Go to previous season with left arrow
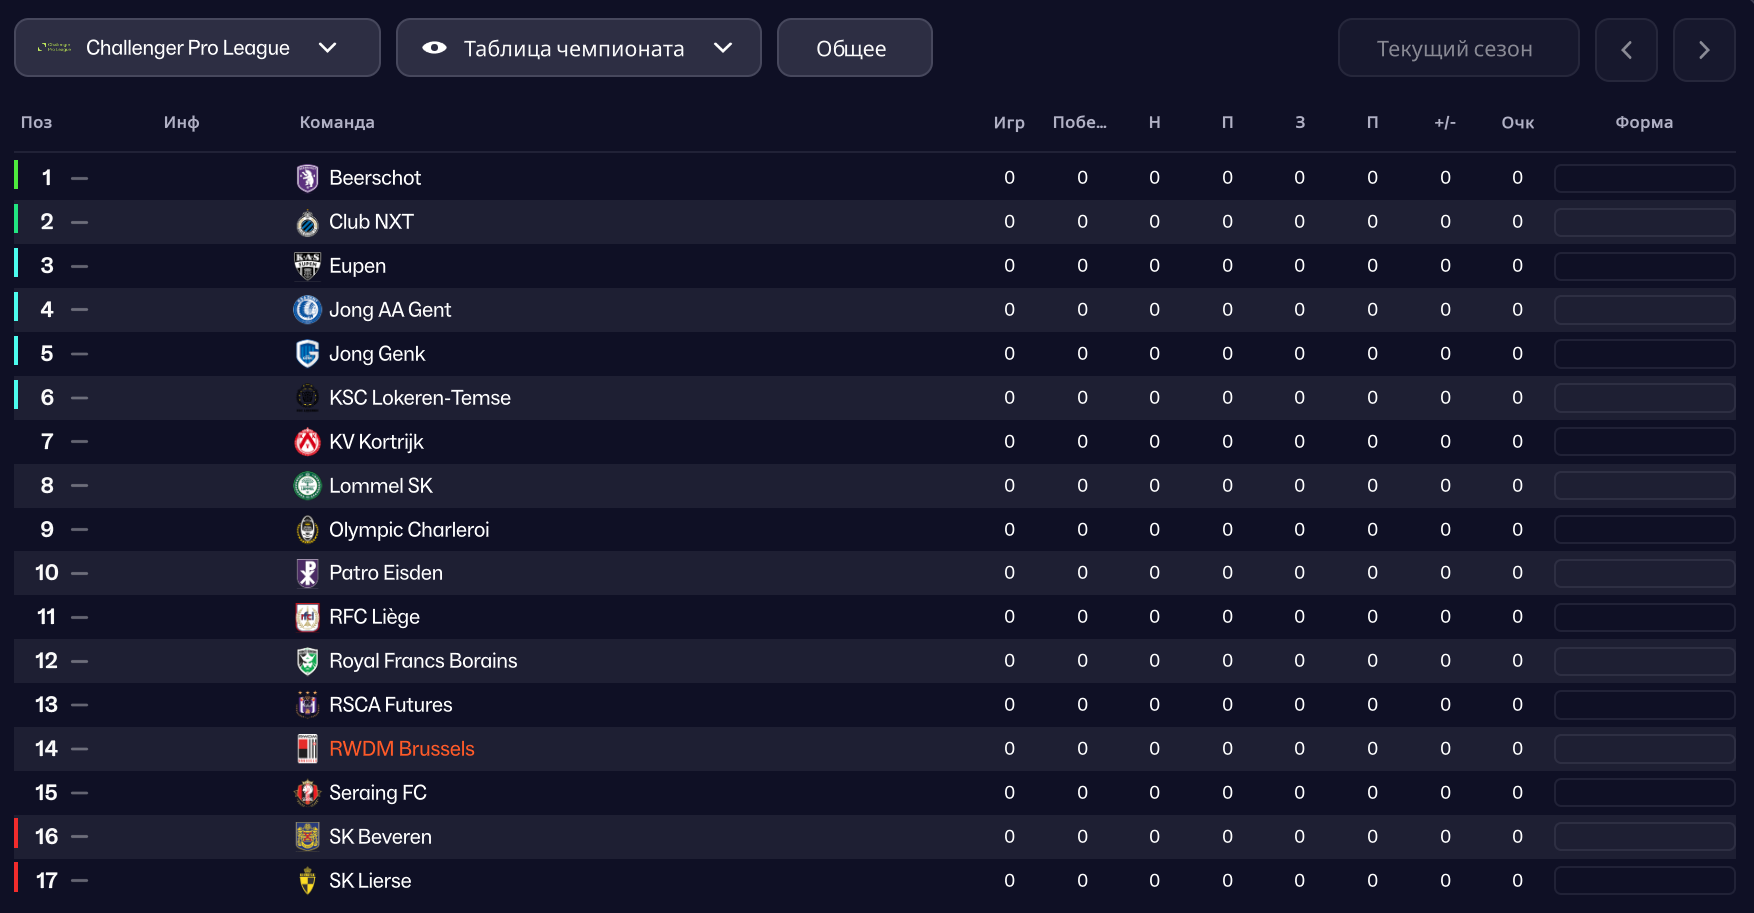 tap(1626, 49)
